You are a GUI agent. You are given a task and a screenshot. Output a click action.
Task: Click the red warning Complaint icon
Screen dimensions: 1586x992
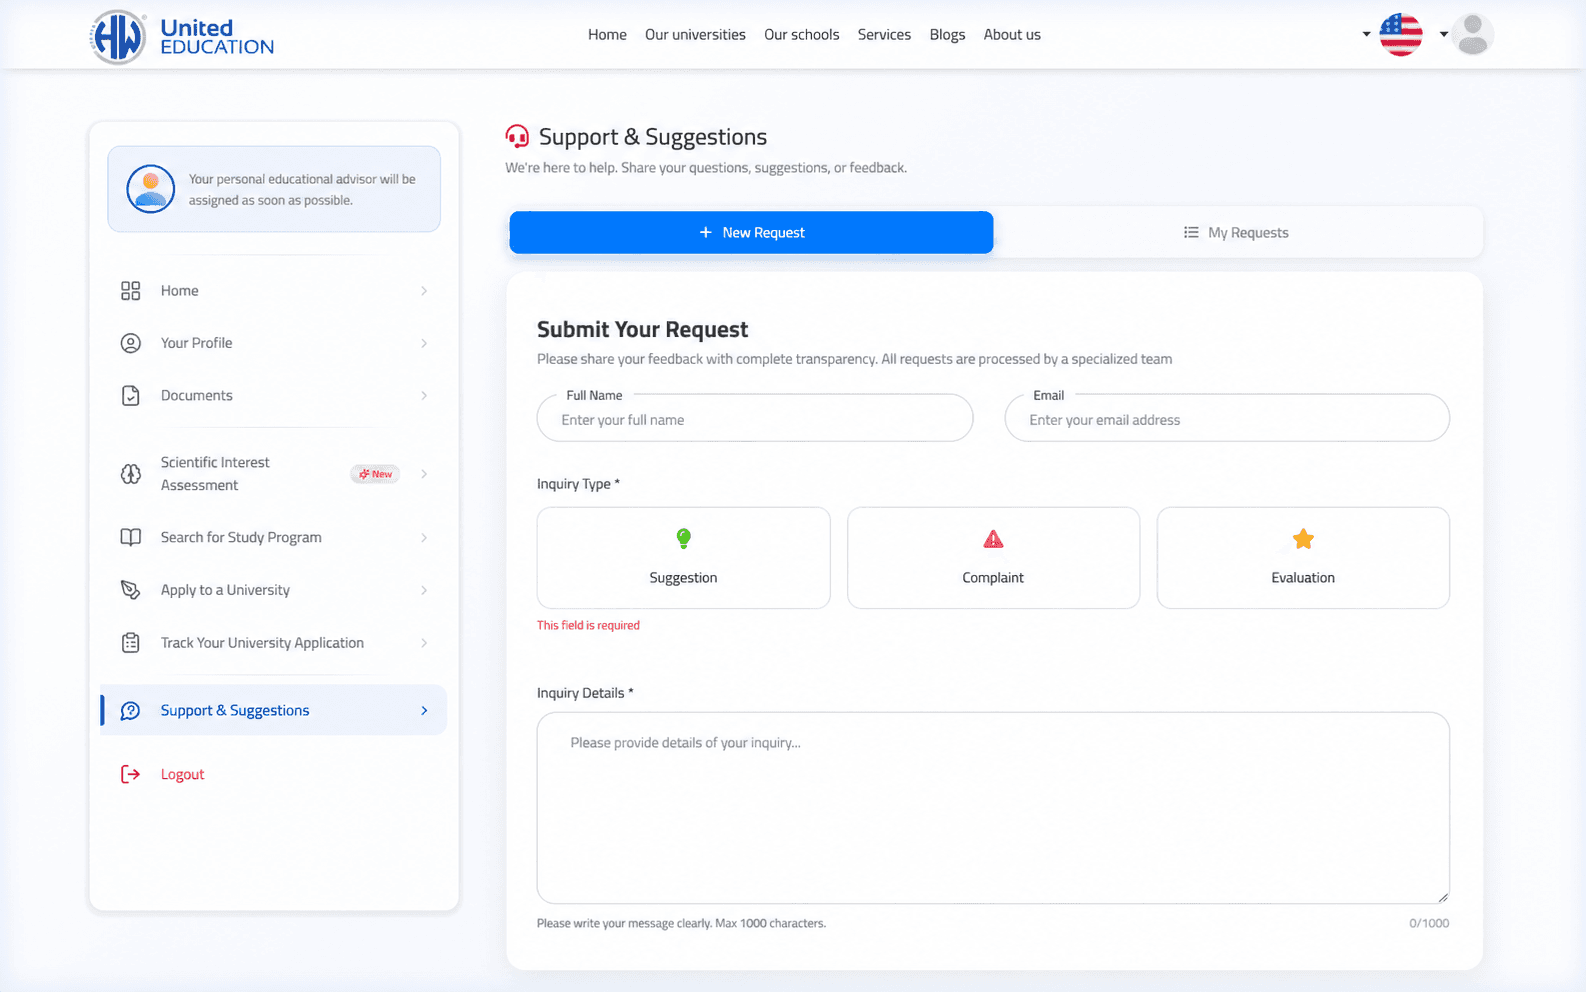coord(993,539)
